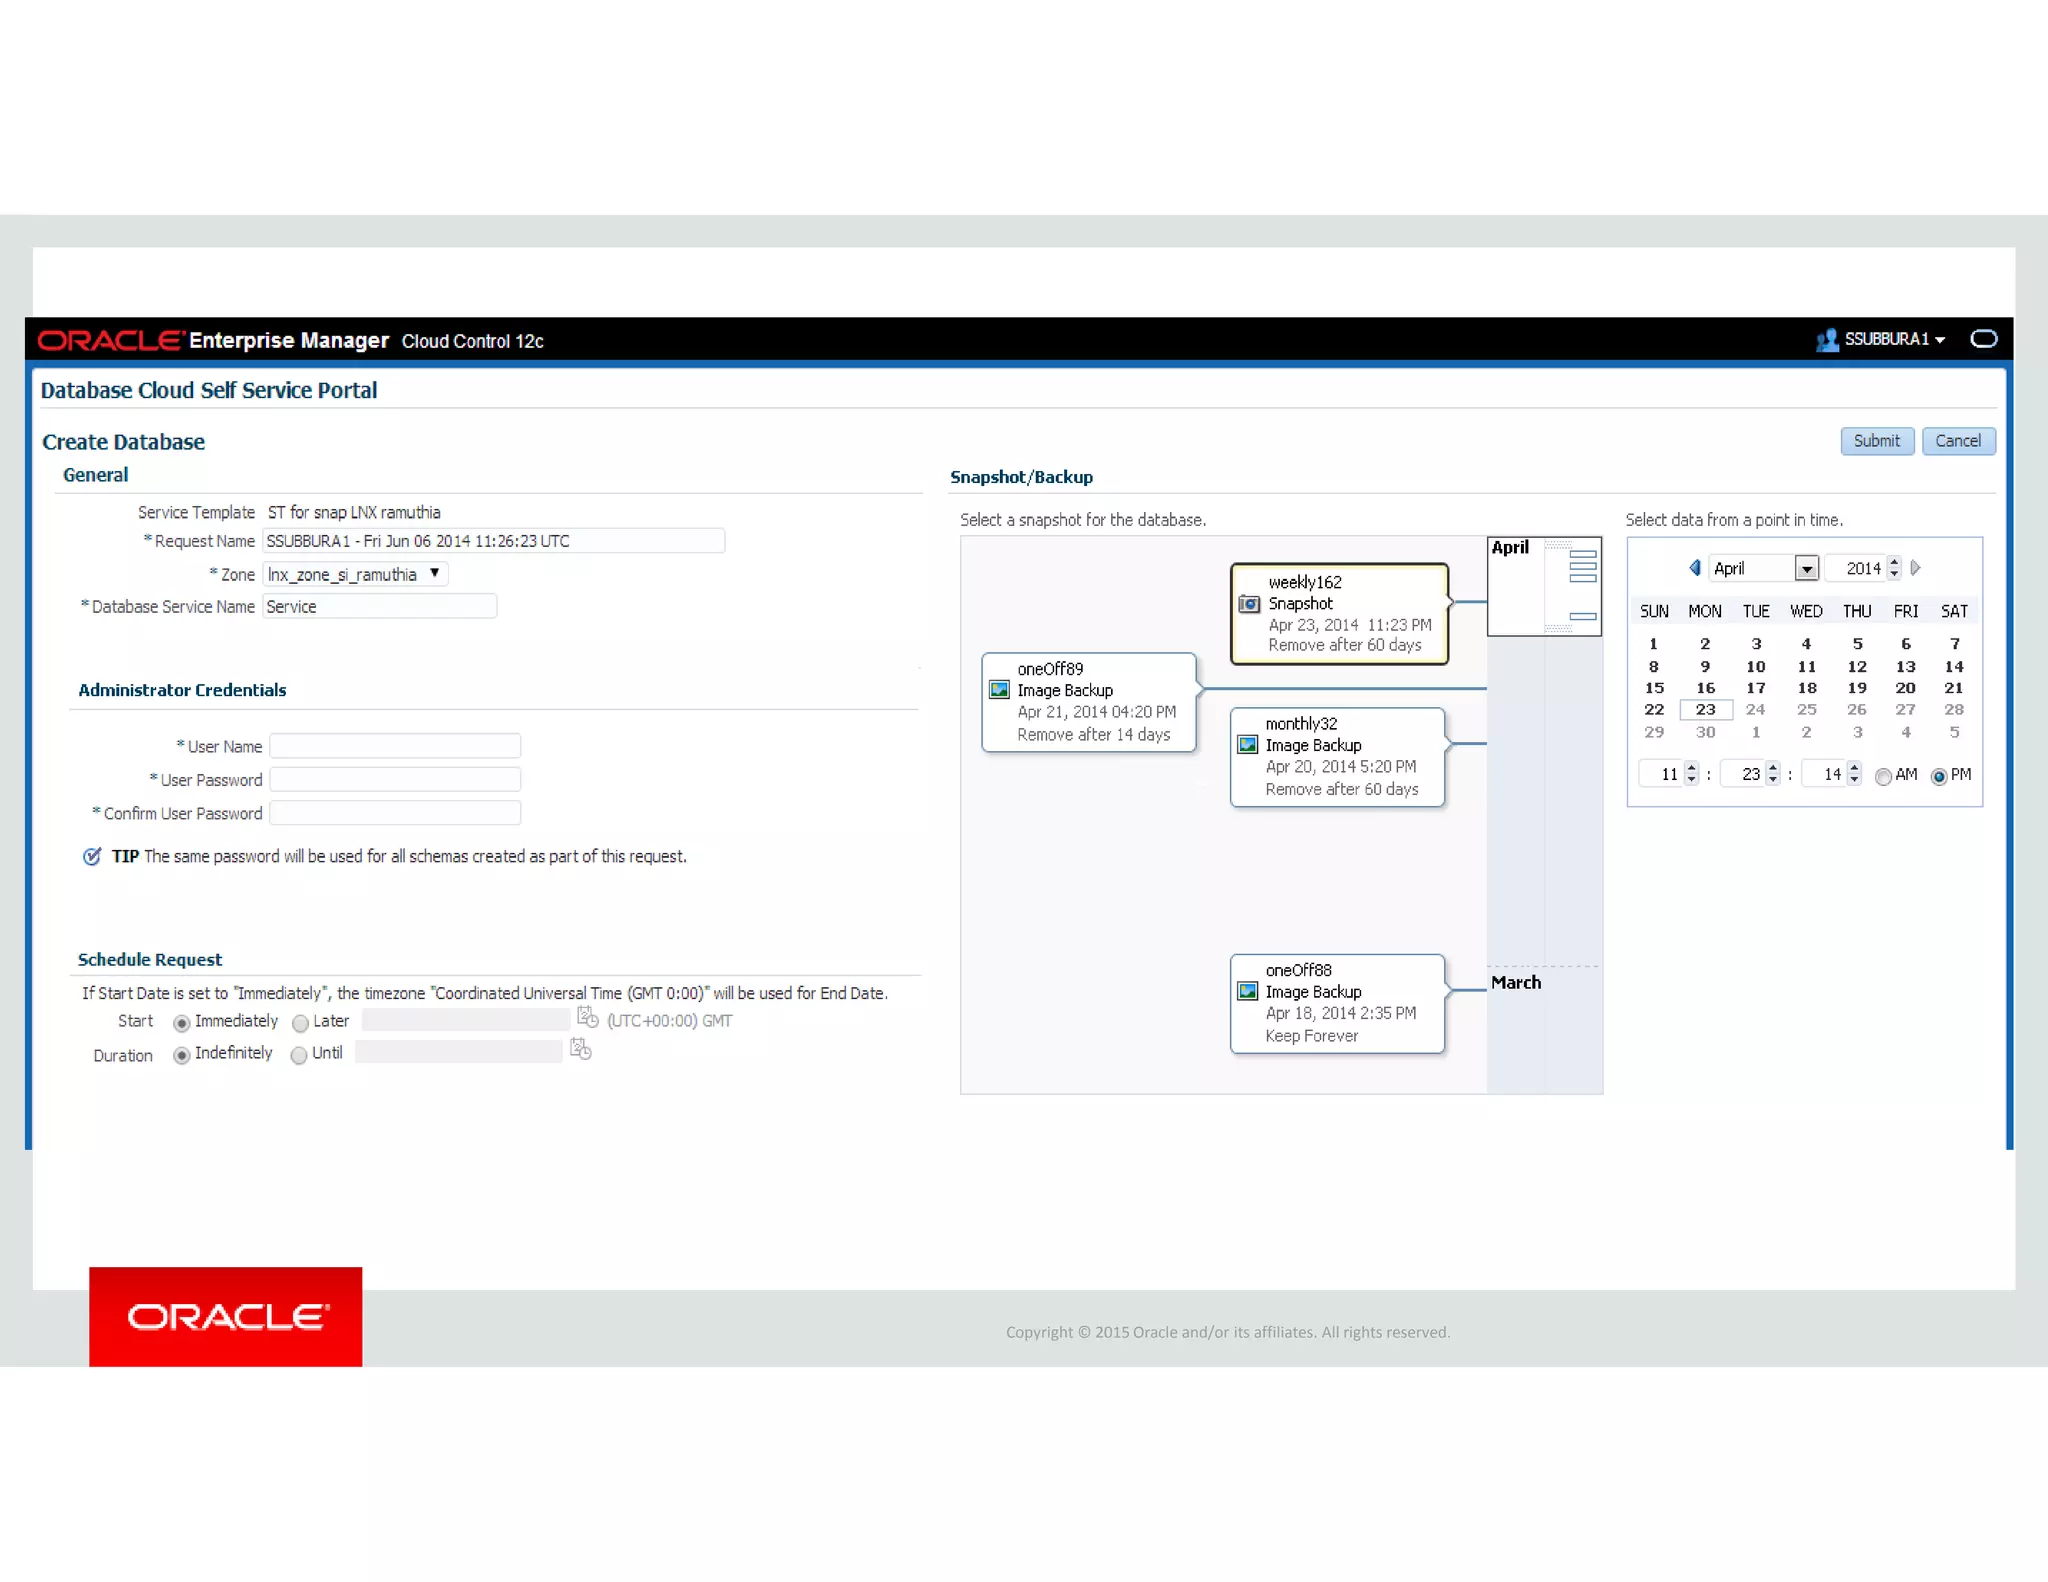Click the Cancel button
This screenshot has height=1582, width=2048.
[1957, 441]
